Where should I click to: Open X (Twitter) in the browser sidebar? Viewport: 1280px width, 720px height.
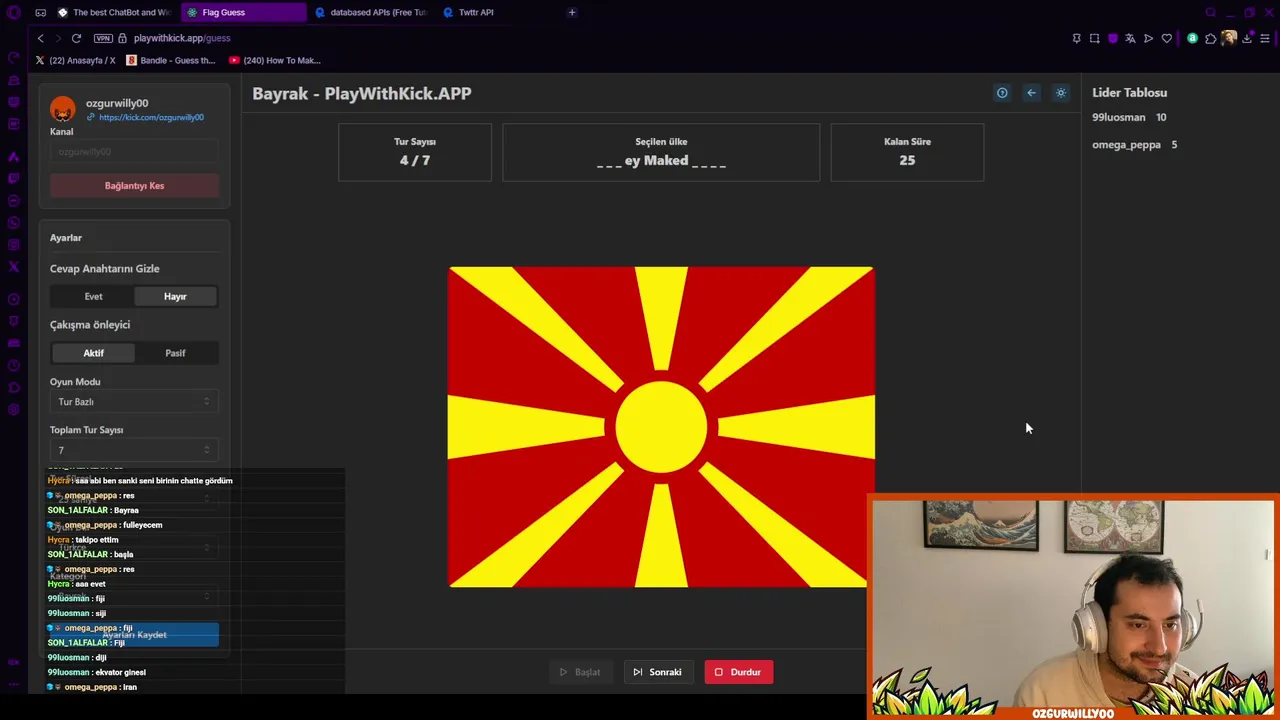pos(14,267)
